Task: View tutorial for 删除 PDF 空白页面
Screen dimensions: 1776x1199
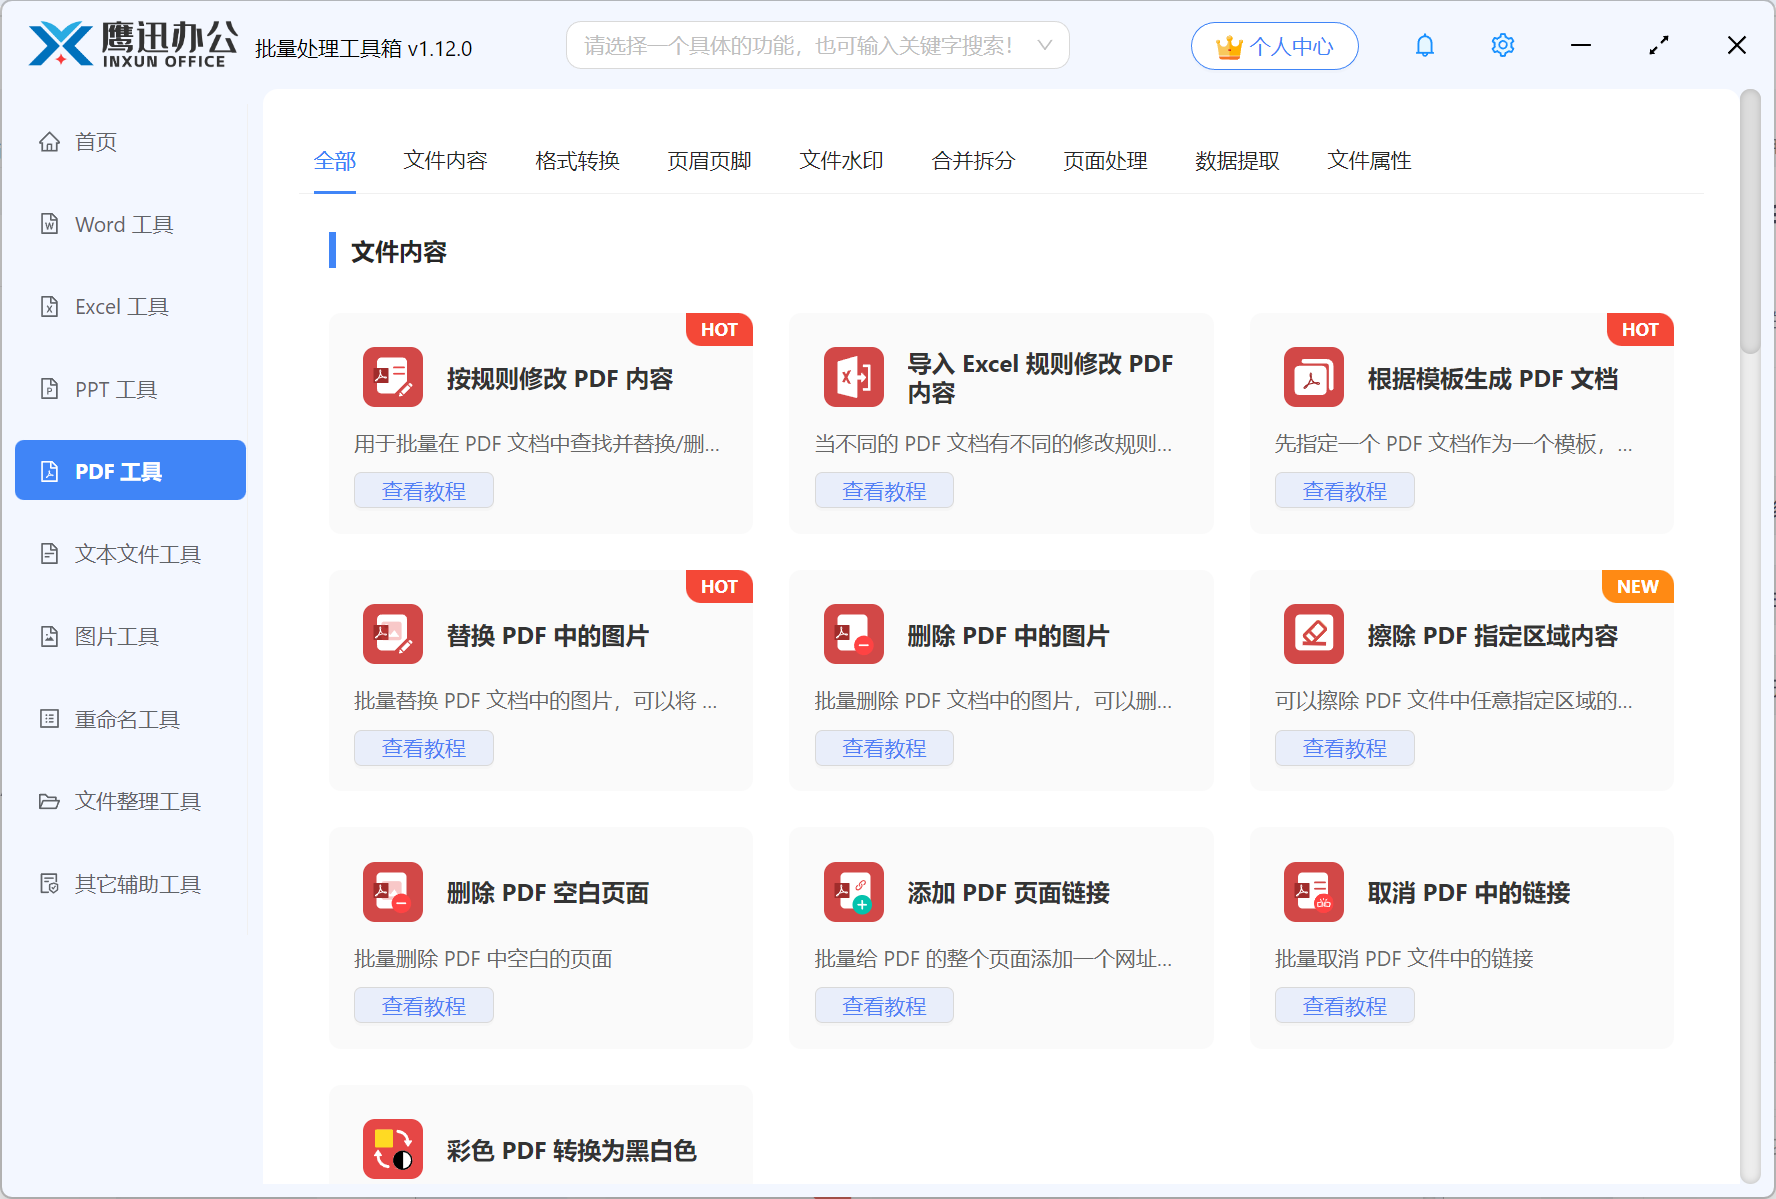Action: 424,1006
